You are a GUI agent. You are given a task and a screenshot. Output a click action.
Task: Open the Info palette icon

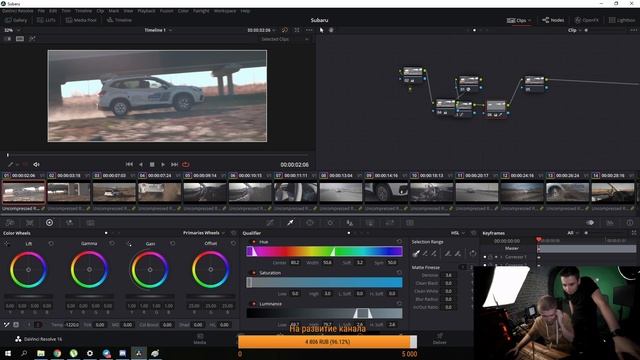(x=630, y=223)
